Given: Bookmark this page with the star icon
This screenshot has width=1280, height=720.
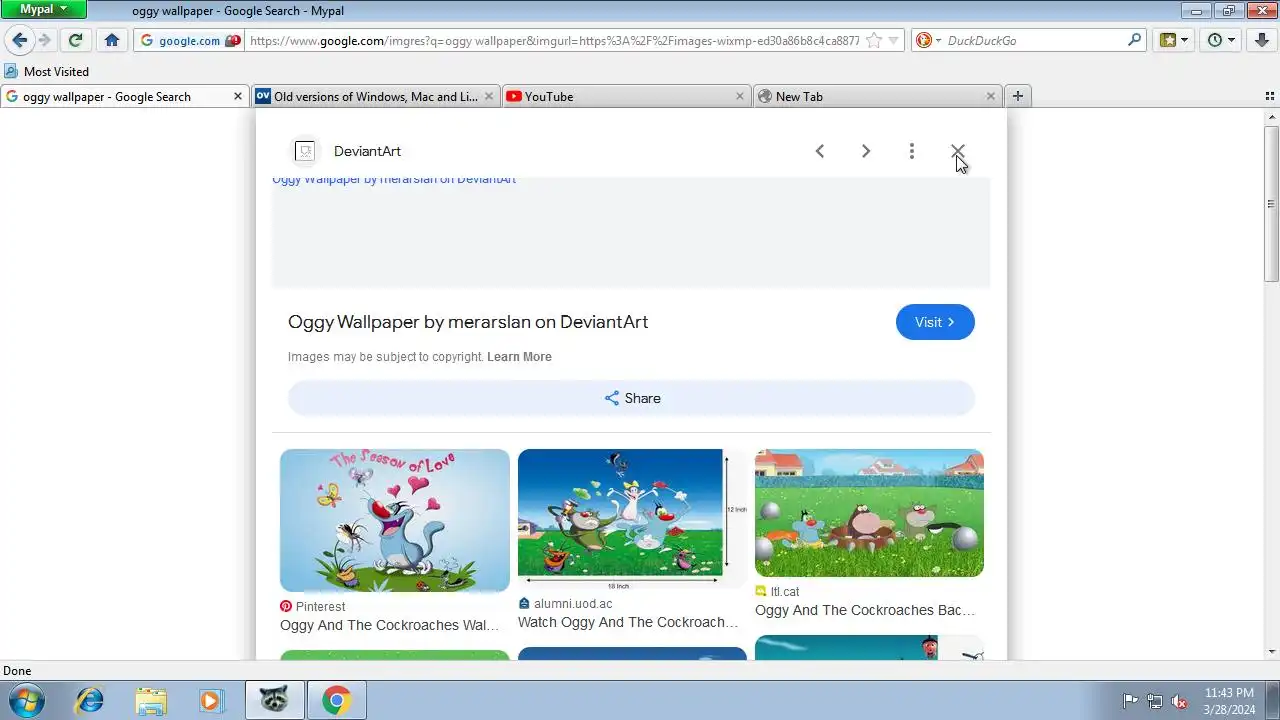Looking at the screenshot, I should coord(873,41).
